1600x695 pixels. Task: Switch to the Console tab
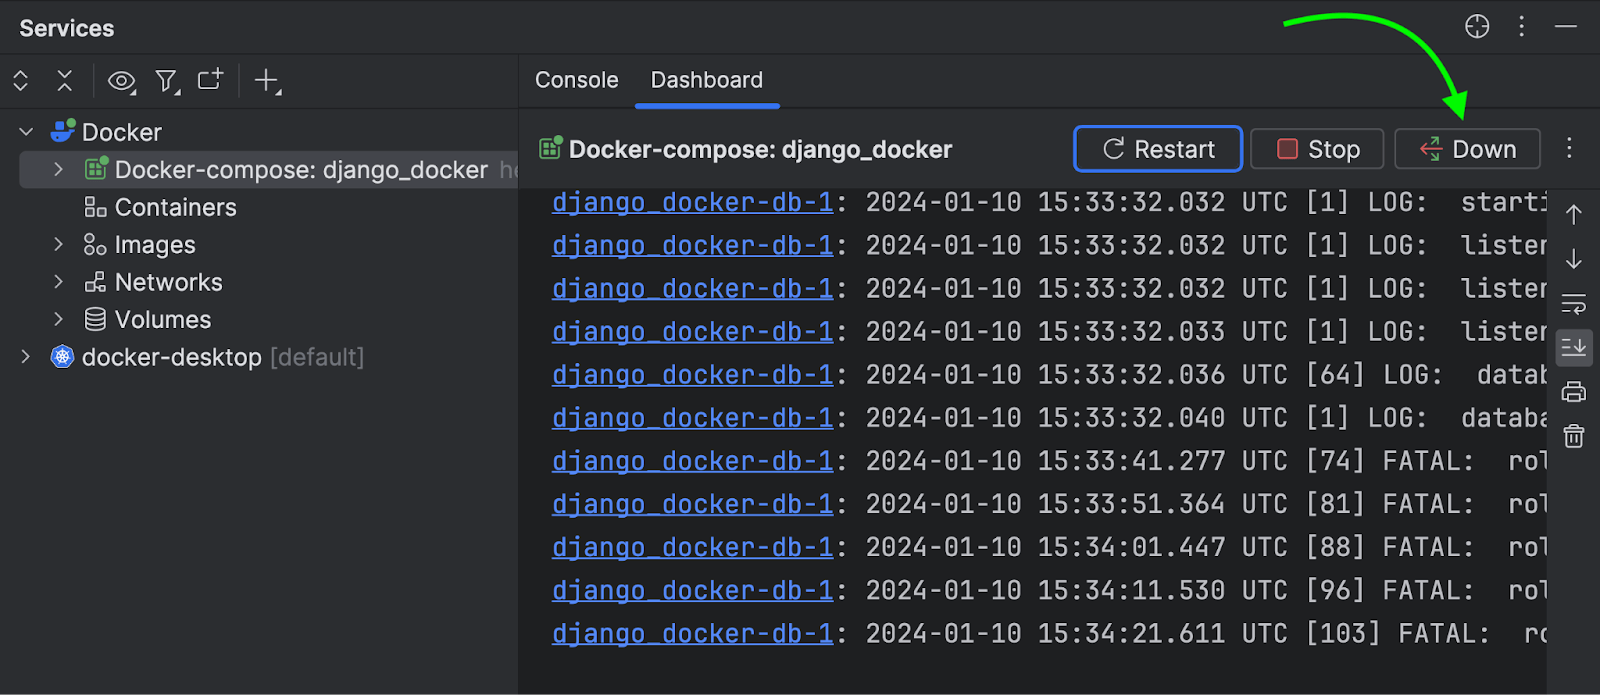click(x=577, y=80)
